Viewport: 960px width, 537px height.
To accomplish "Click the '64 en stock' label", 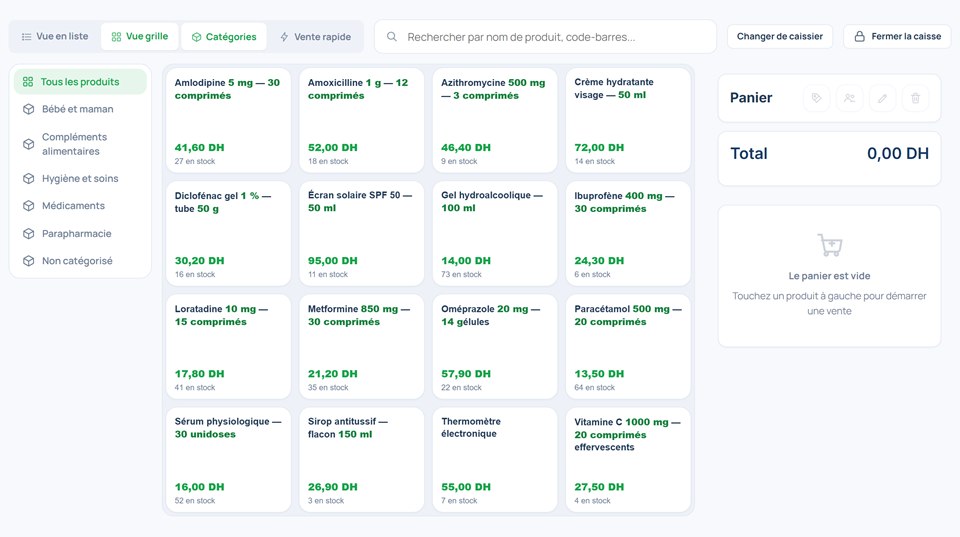I will click(594, 388).
